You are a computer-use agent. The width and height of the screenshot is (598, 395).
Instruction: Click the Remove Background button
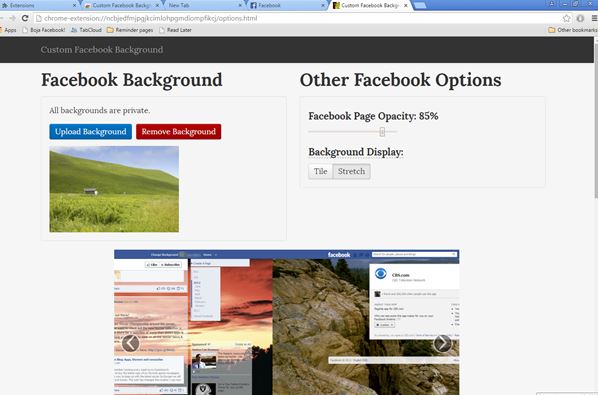[x=178, y=132]
